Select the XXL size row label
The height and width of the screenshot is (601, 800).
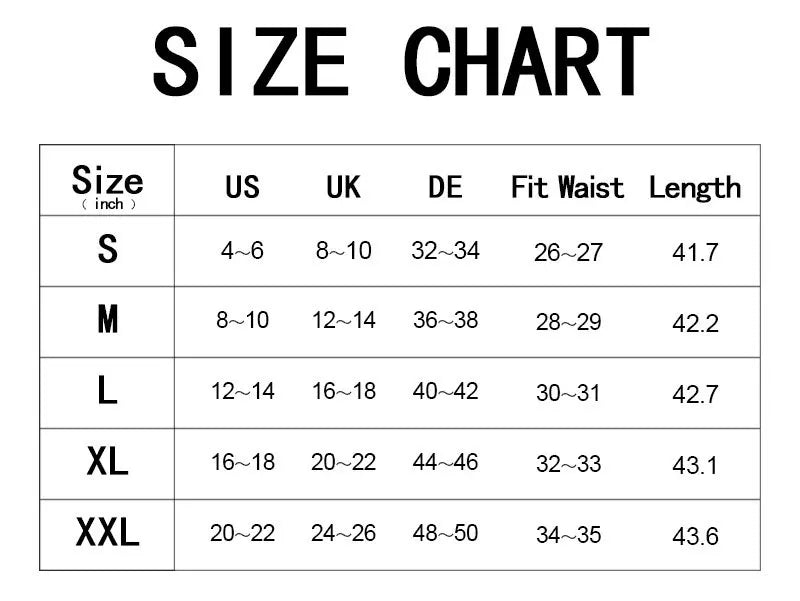click(x=107, y=534)
